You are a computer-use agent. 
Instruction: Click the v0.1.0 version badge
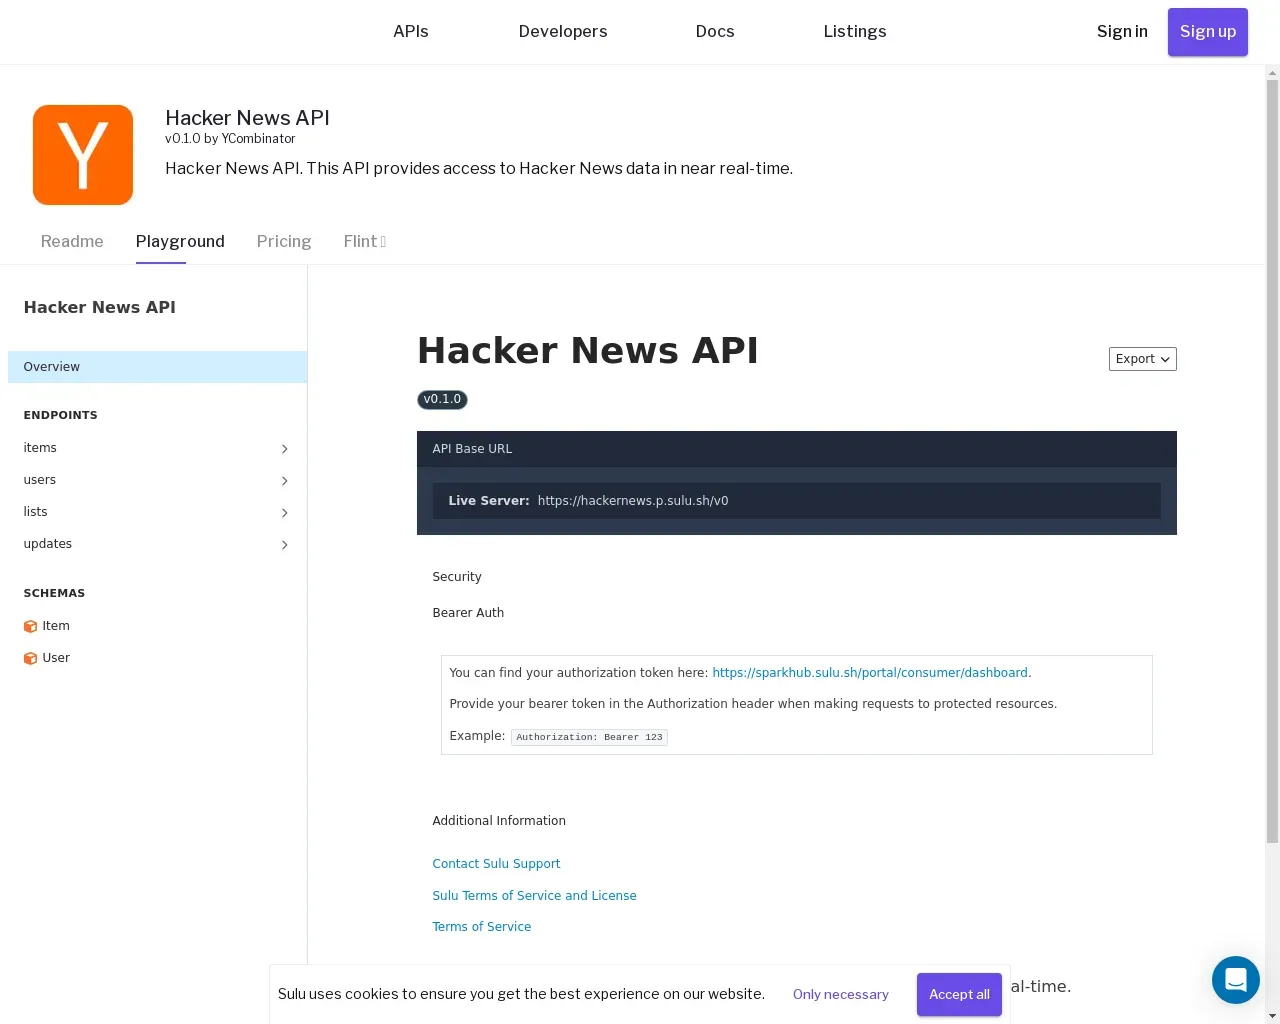pos(442,400)
